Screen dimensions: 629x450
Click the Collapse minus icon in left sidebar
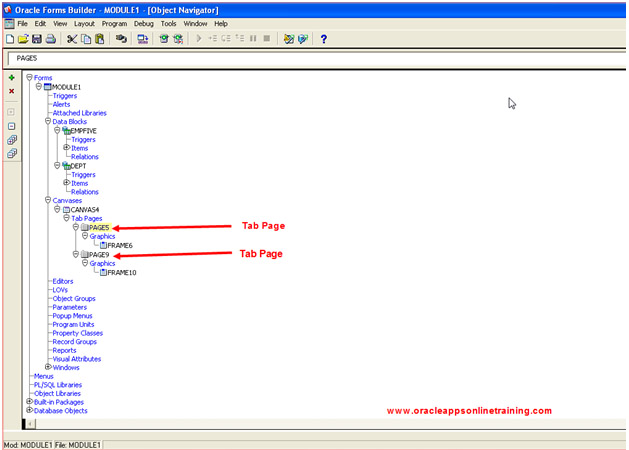point(11,126)
